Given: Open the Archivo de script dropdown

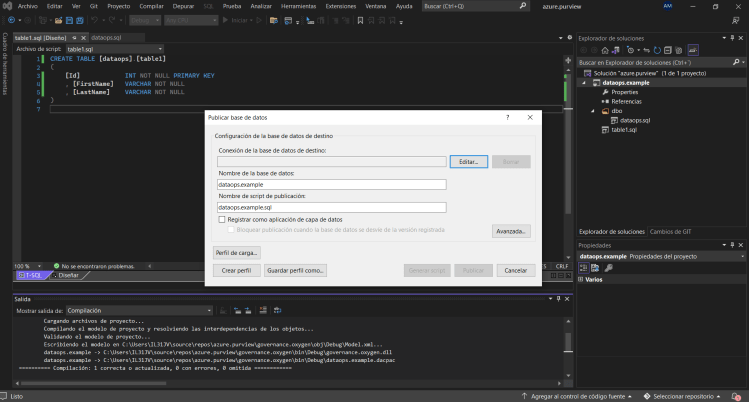Looking at the screenshot, I should click(x=161, y=48).
